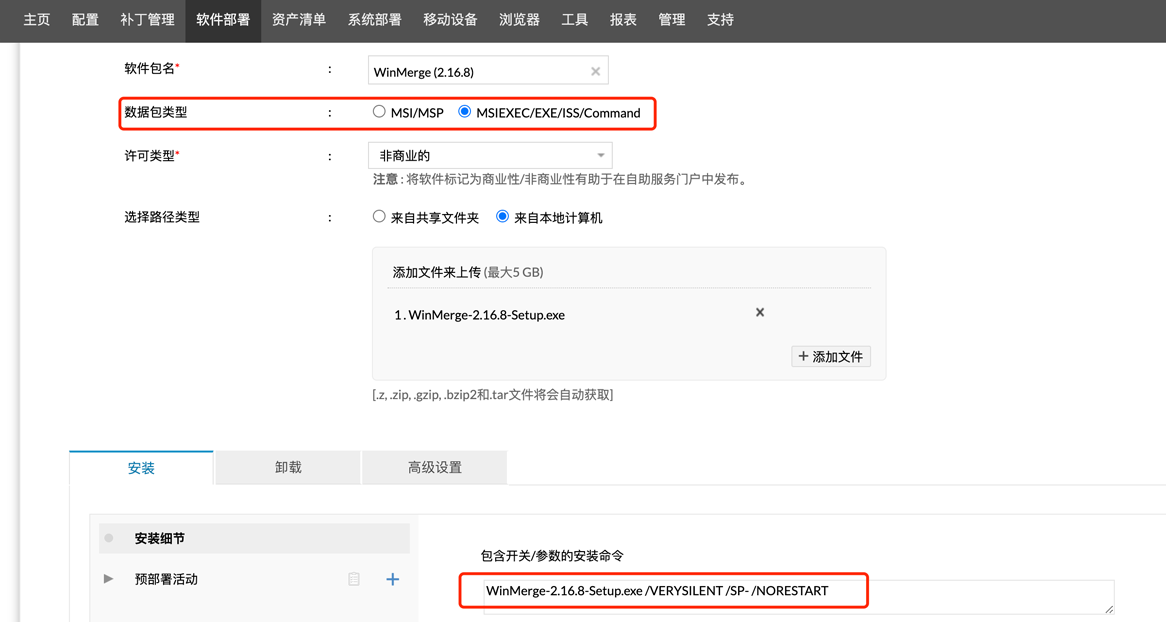The height and width of the screenshot is (622, 1166).
Task: Open the 管理 menu
Action: click(671, 20)
